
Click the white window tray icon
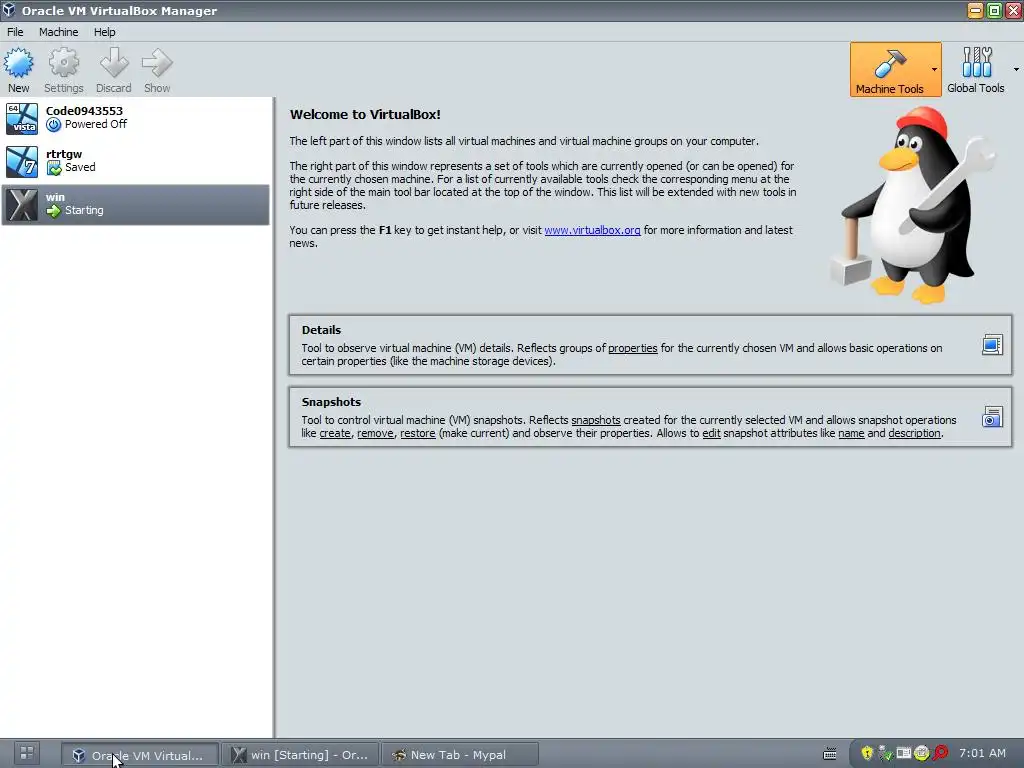[x=903, y=753]
